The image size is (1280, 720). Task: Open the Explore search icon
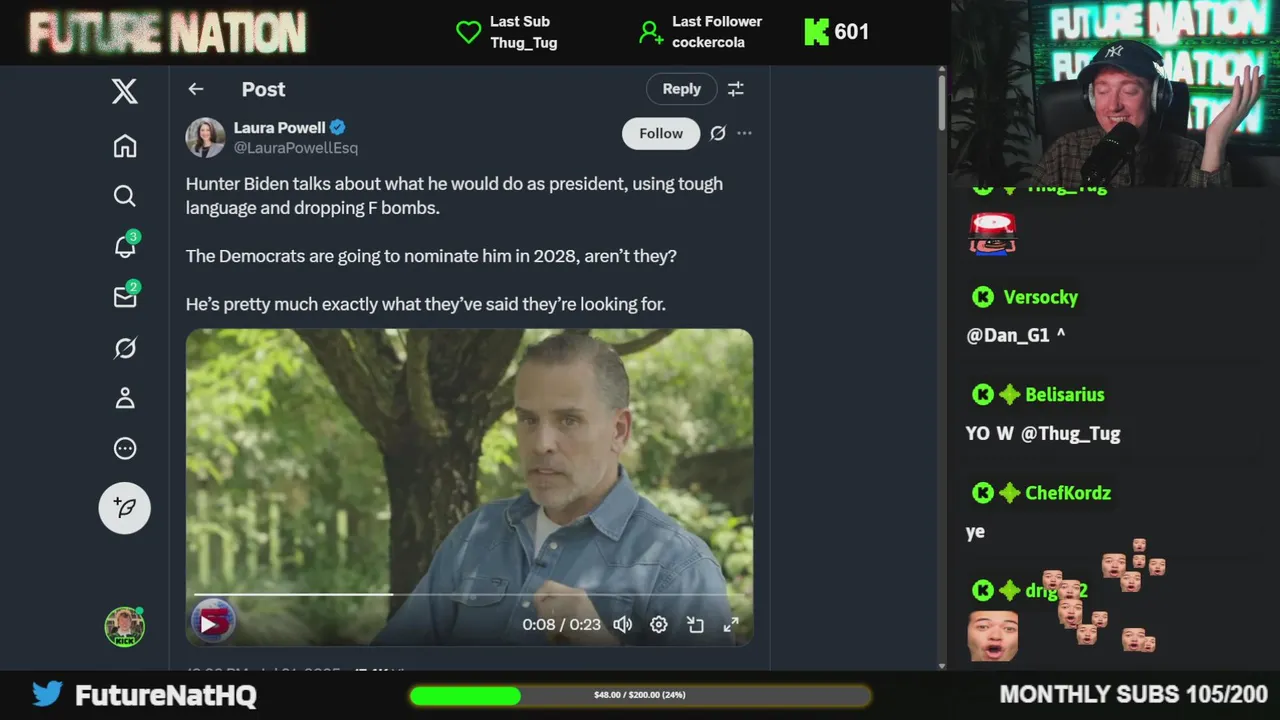coord(124,196)
